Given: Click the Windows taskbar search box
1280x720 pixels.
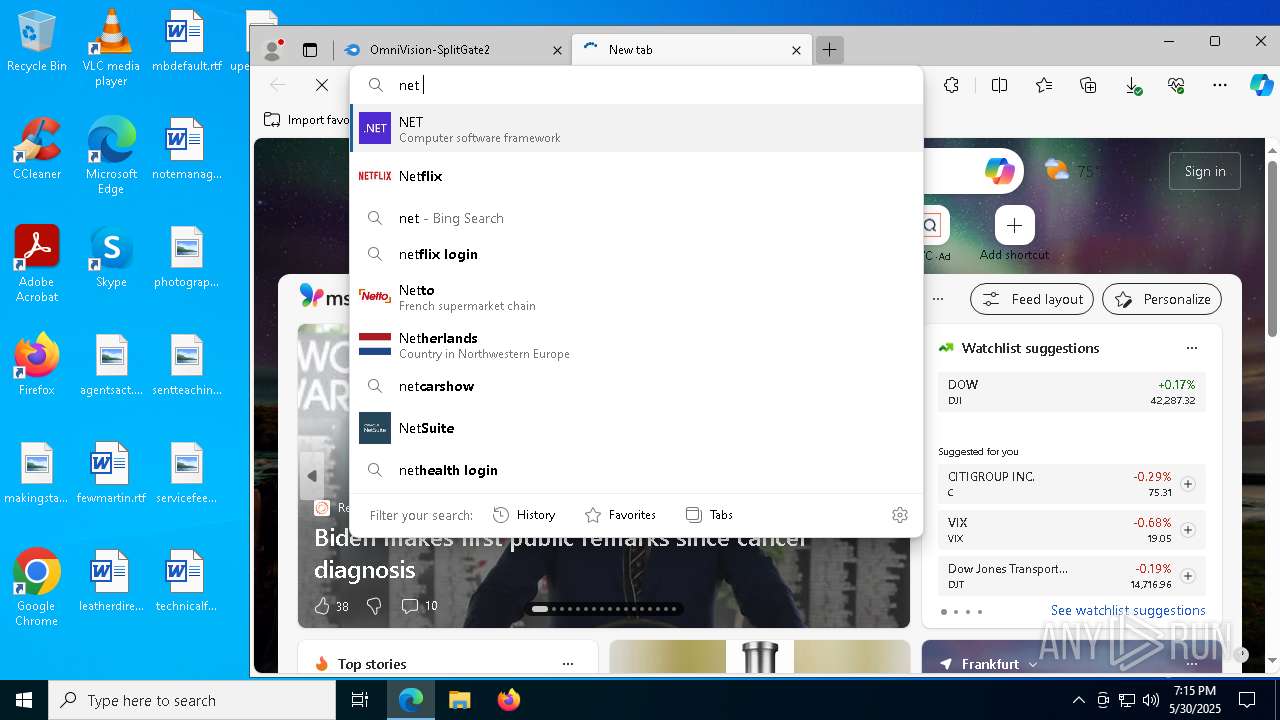Looking at the screenshot, I should (x=192, y=700).
